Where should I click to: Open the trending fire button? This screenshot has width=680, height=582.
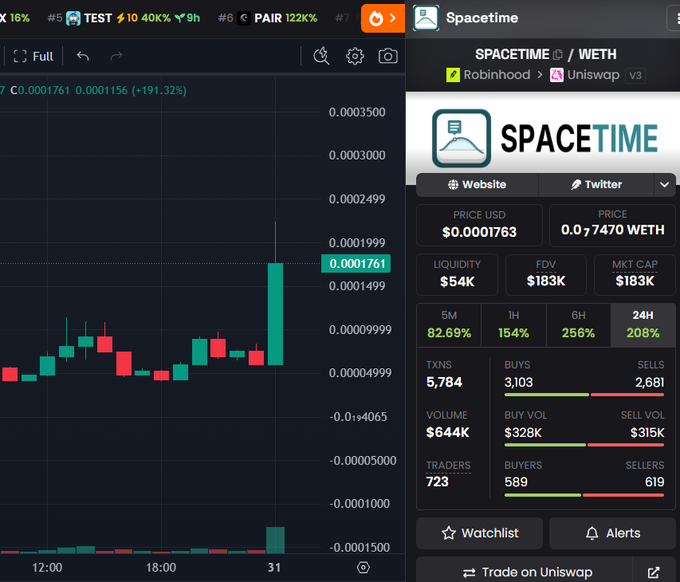point(382,18)
